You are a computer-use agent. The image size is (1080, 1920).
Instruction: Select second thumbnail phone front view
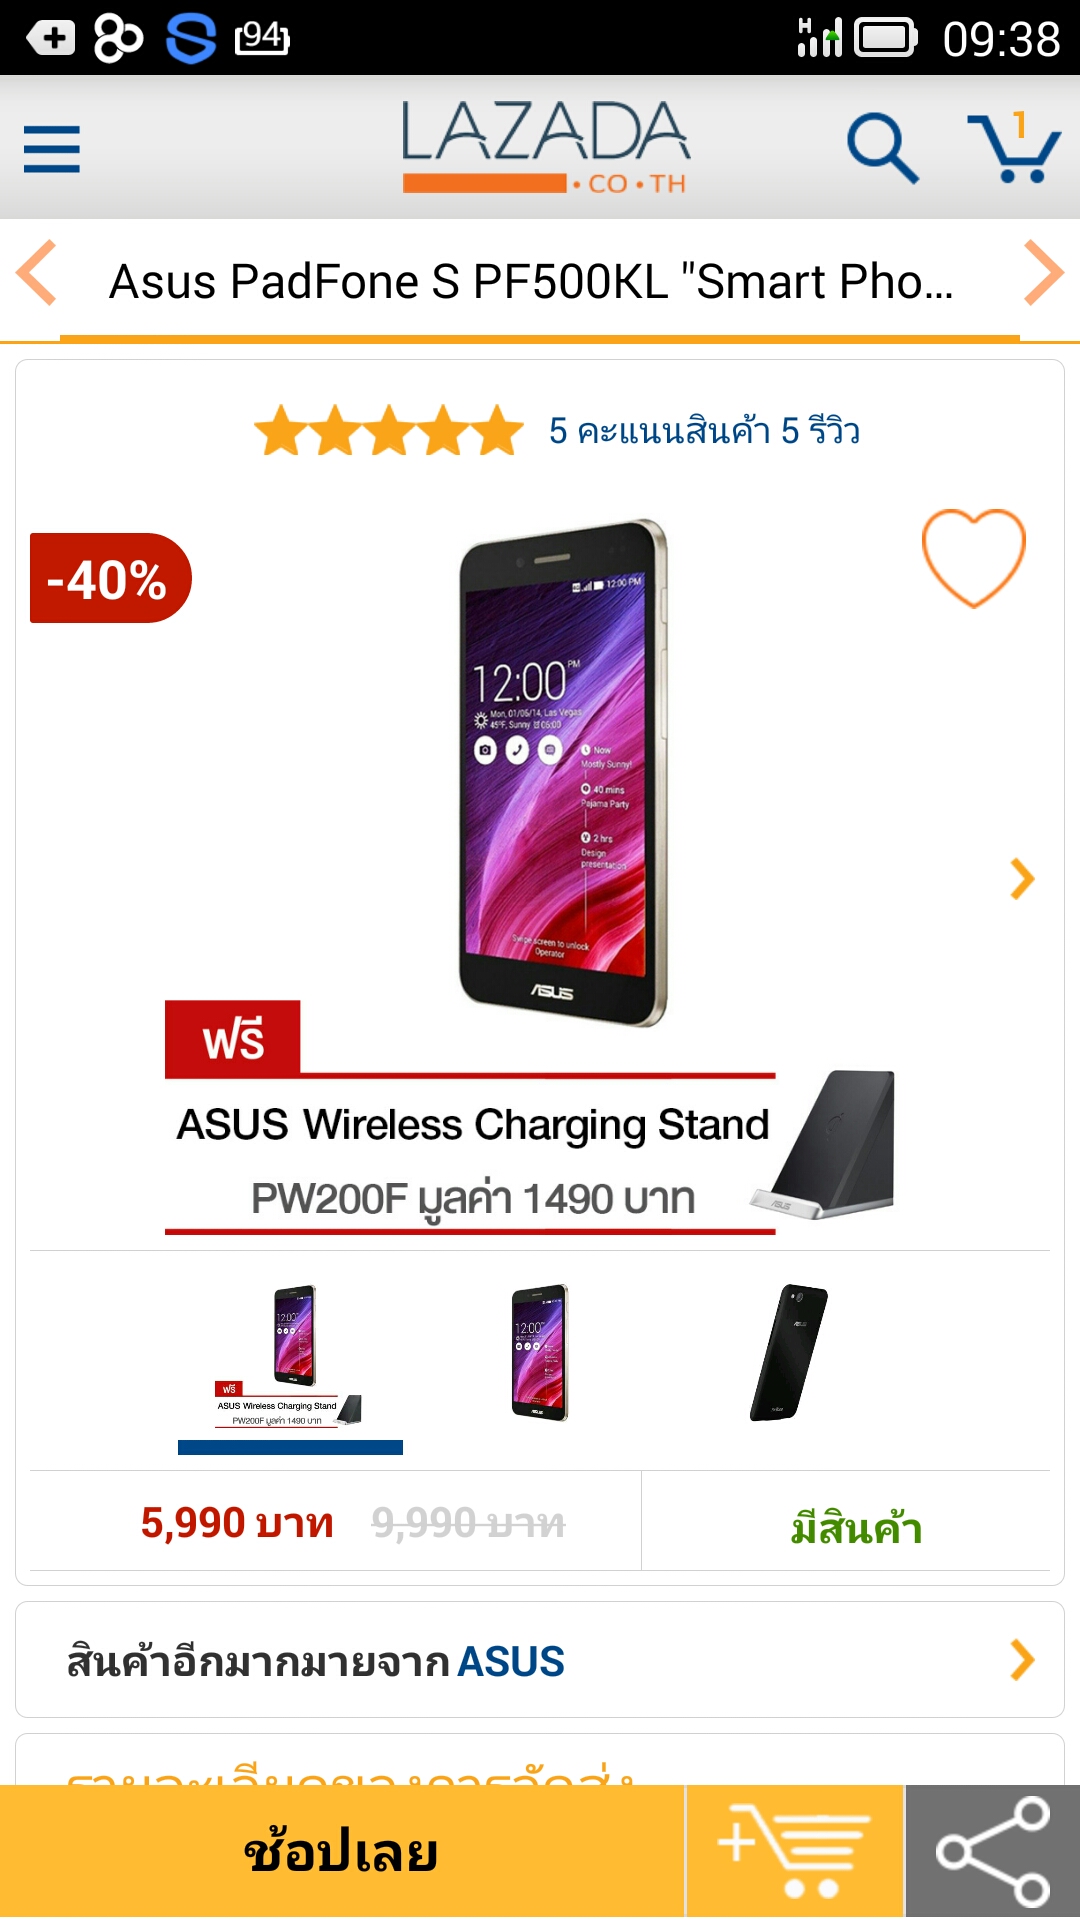click(540, 1352)
